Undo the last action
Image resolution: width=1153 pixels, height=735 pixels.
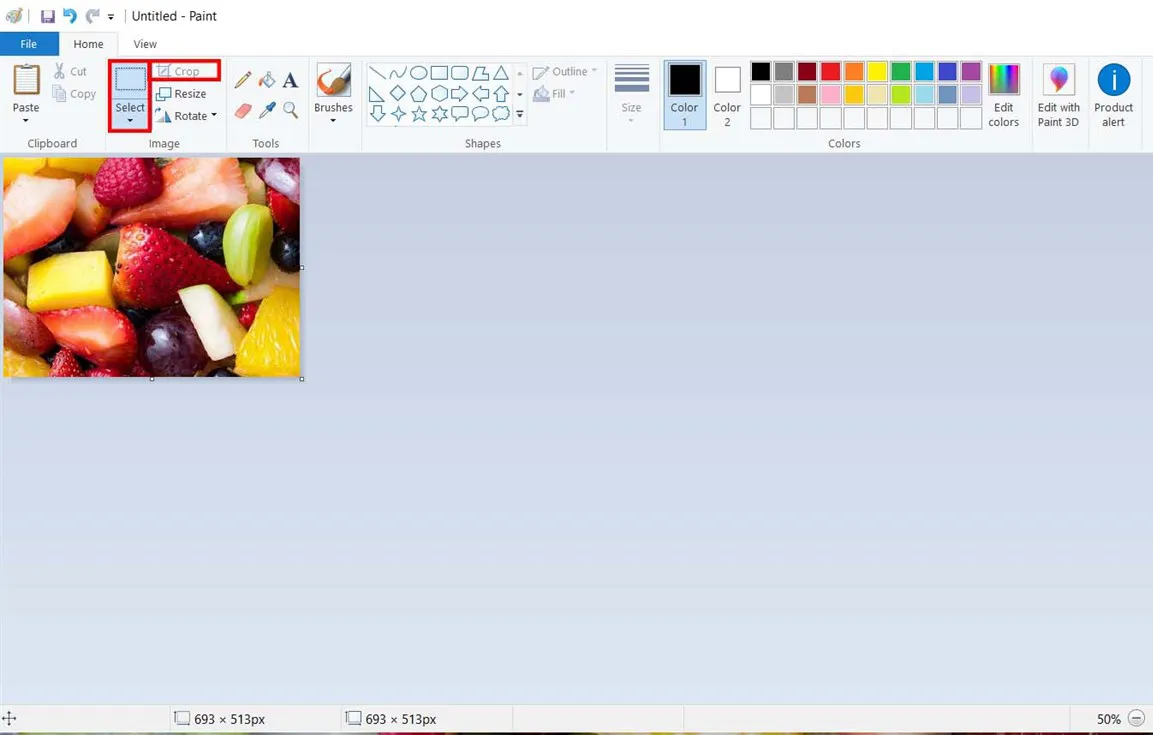pos(70,15)
